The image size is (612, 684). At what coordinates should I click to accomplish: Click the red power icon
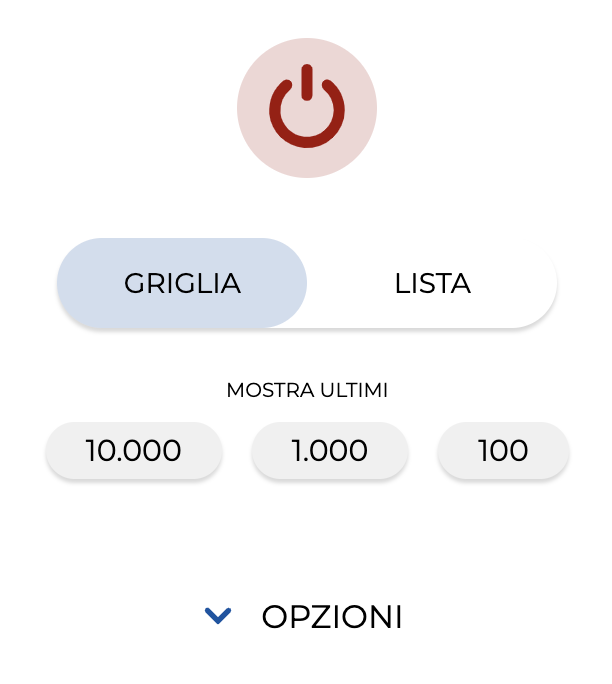307,106
